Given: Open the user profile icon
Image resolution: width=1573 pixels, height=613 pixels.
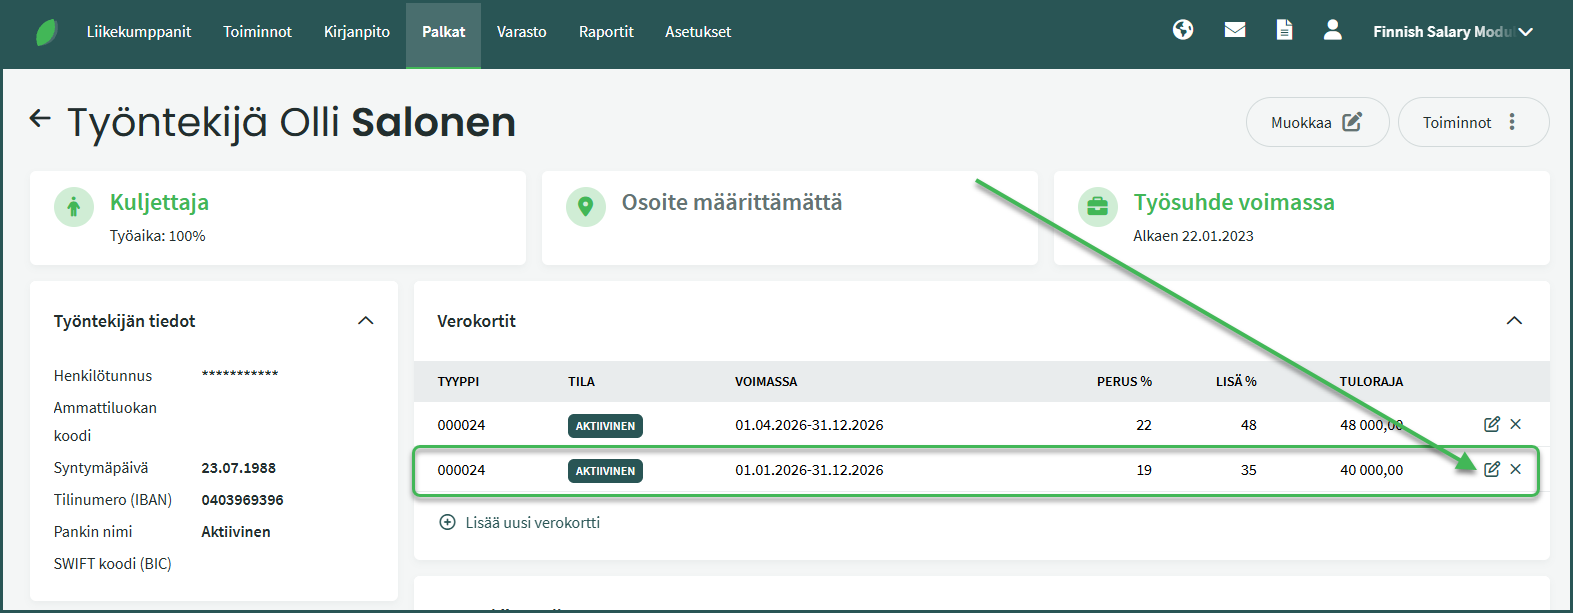Looking at the screenshot, I should 1332,30.
